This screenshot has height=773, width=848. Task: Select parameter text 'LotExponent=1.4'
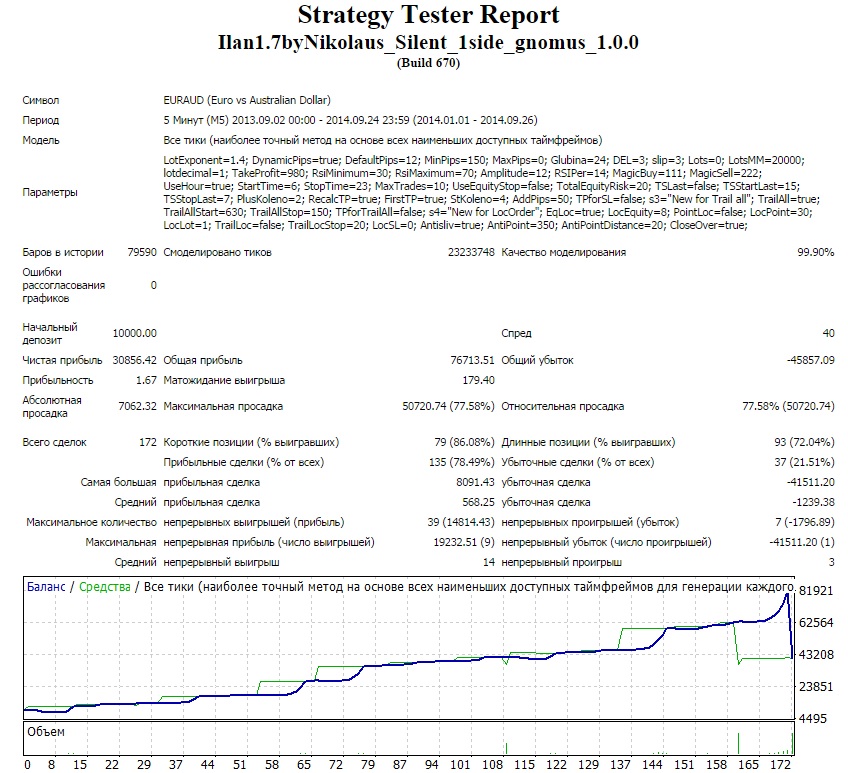coord(205,160)
